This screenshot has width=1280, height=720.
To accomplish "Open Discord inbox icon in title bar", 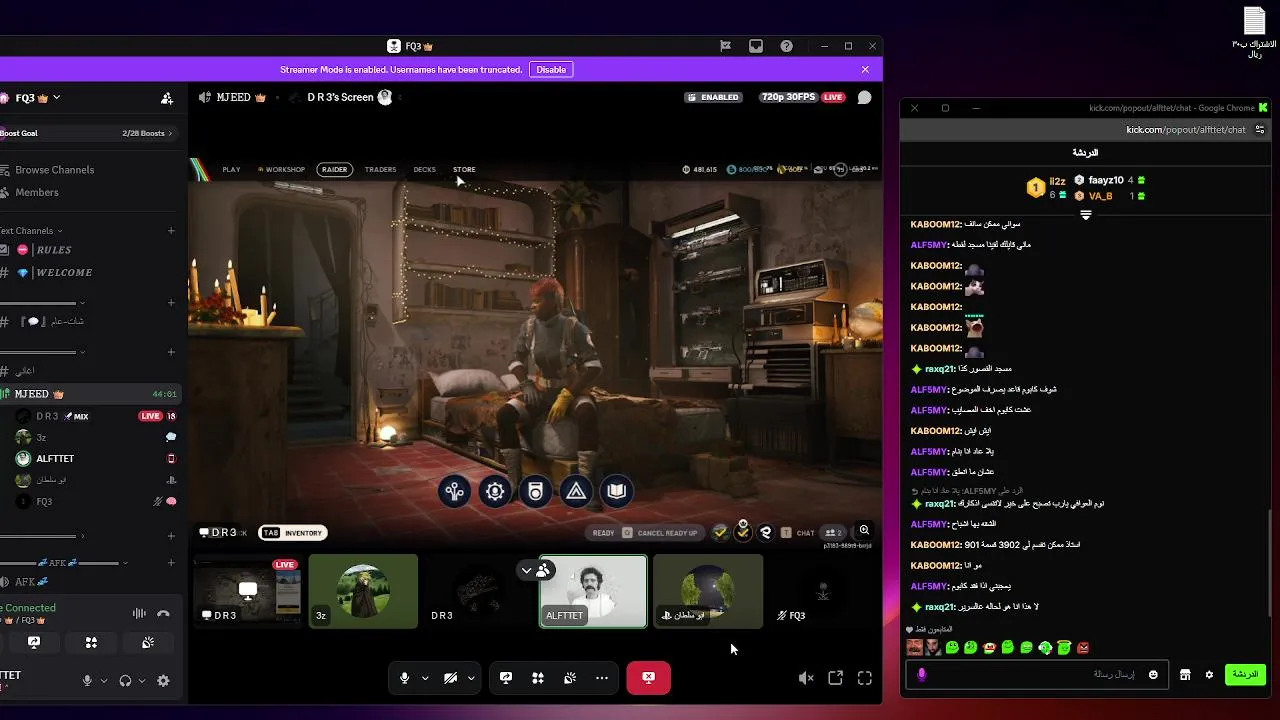I will (x=756, y=46).
